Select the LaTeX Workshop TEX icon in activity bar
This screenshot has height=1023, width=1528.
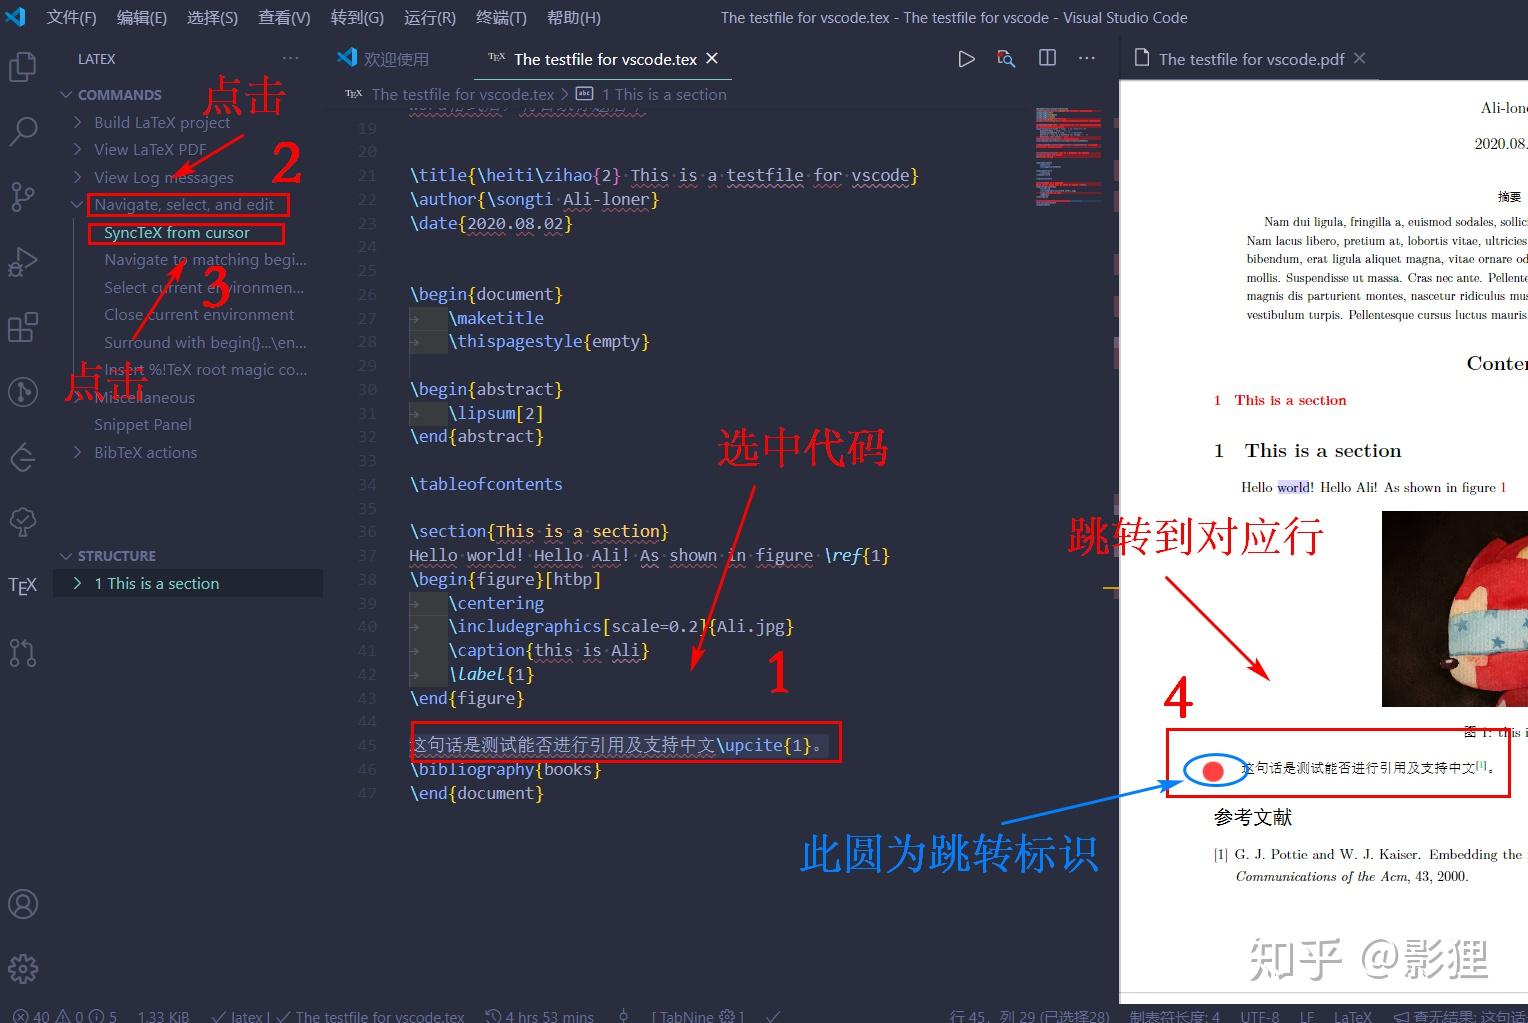click(22, 585)
